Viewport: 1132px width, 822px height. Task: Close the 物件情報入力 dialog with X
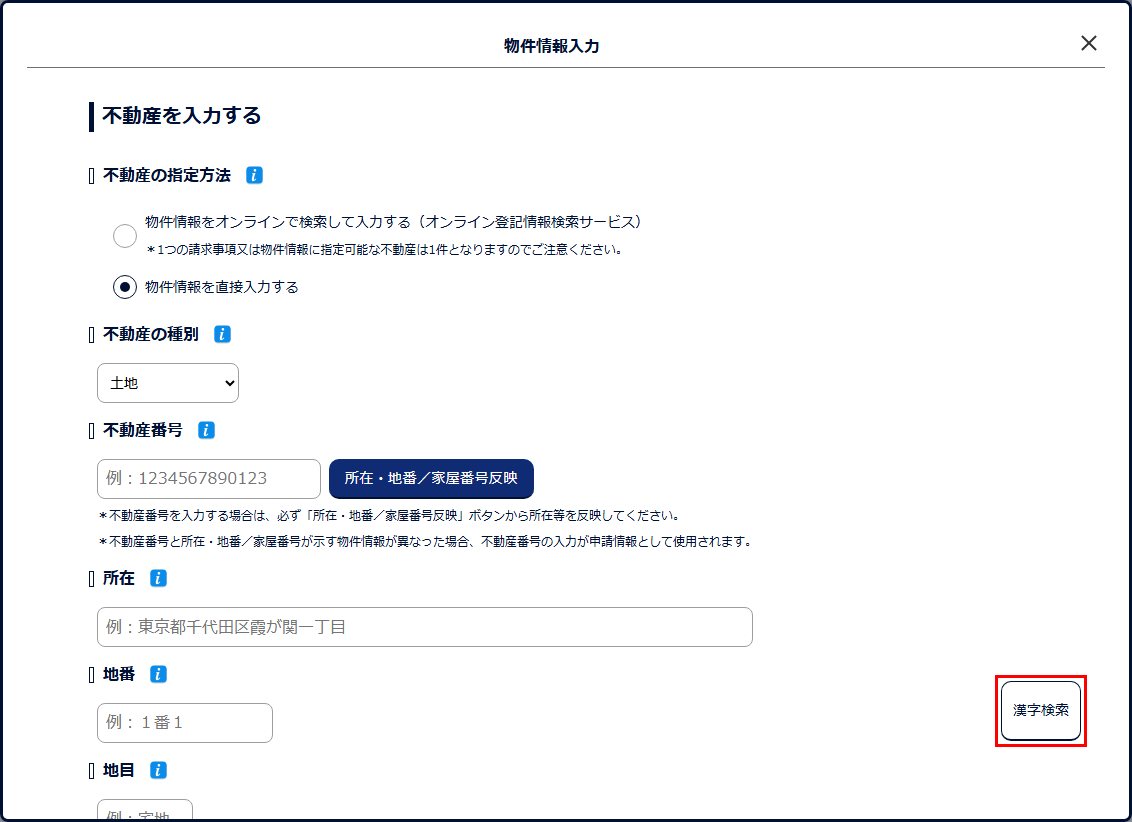tap(1088, 43)
